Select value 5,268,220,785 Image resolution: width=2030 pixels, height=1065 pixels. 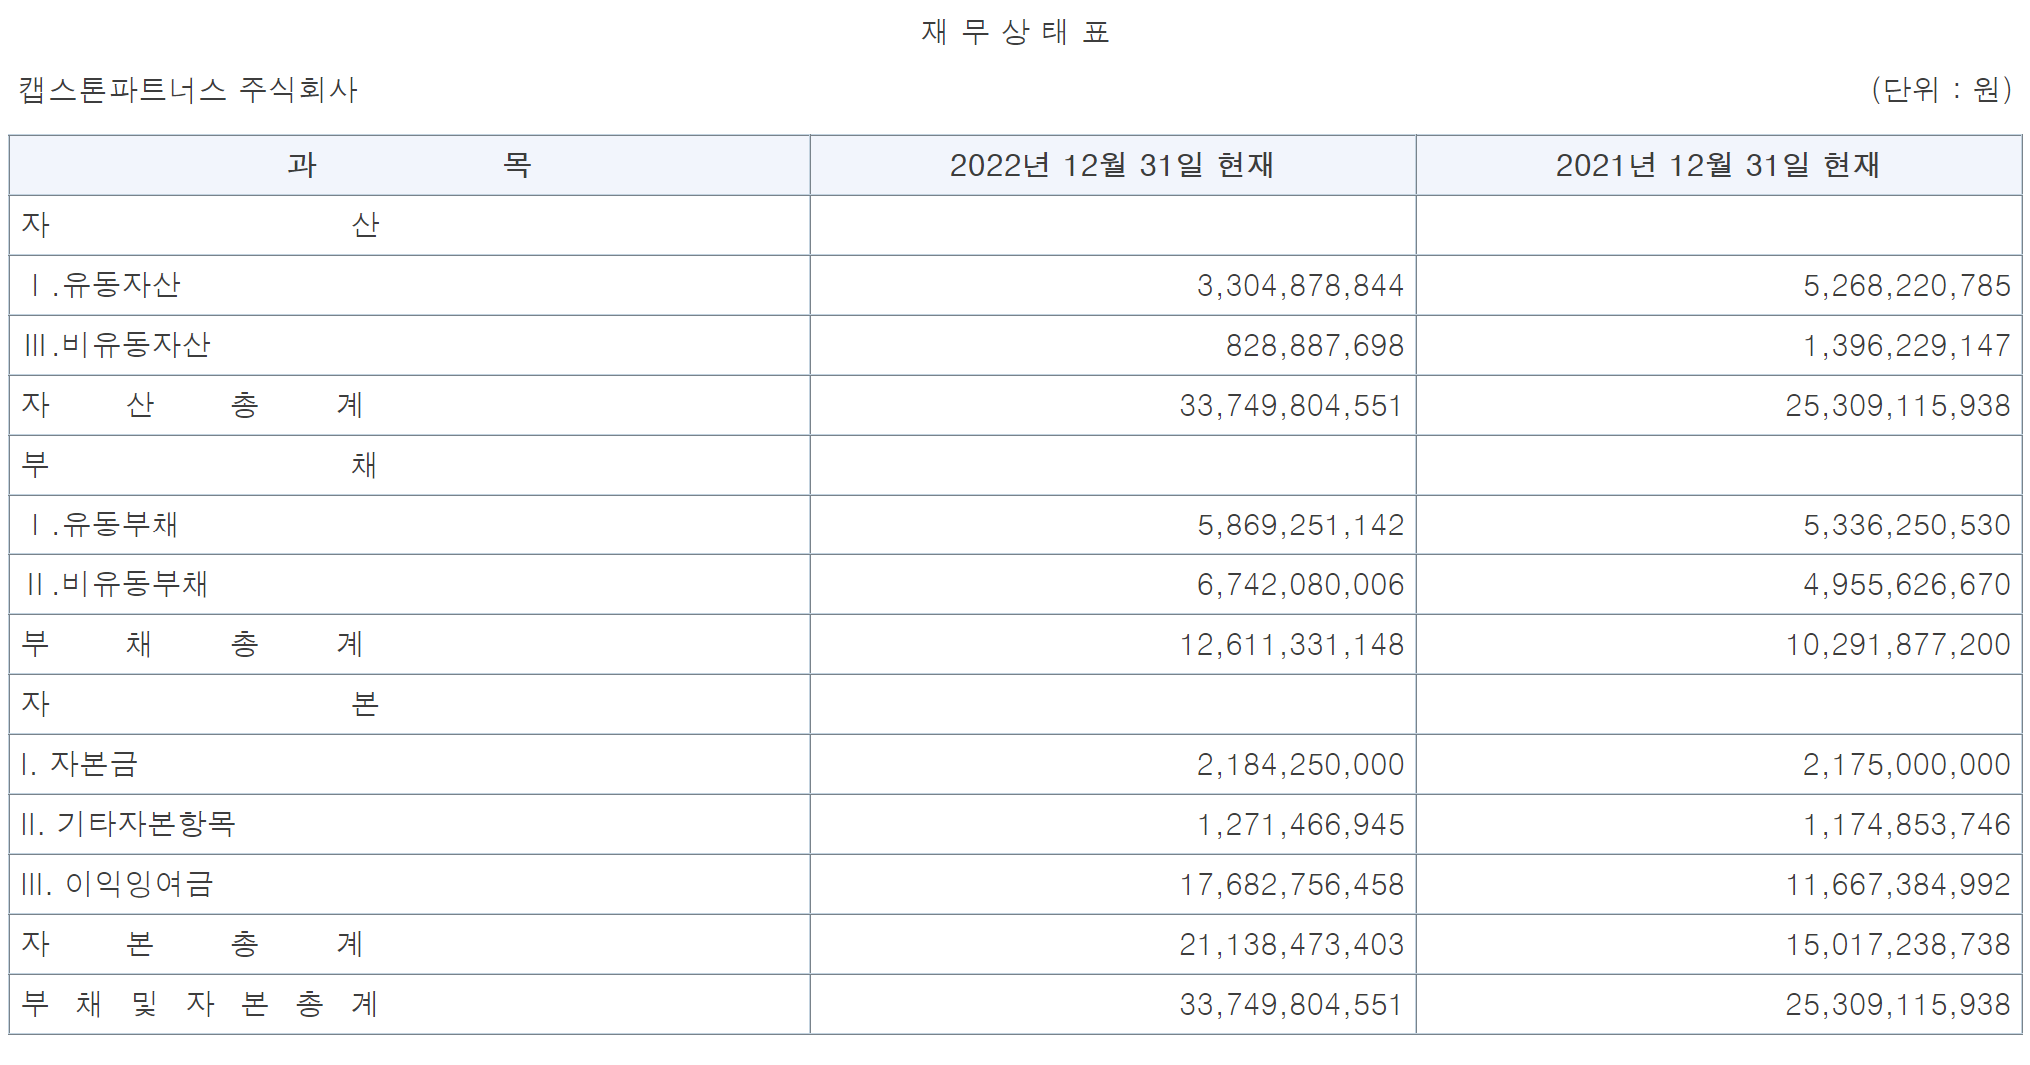1906,286
